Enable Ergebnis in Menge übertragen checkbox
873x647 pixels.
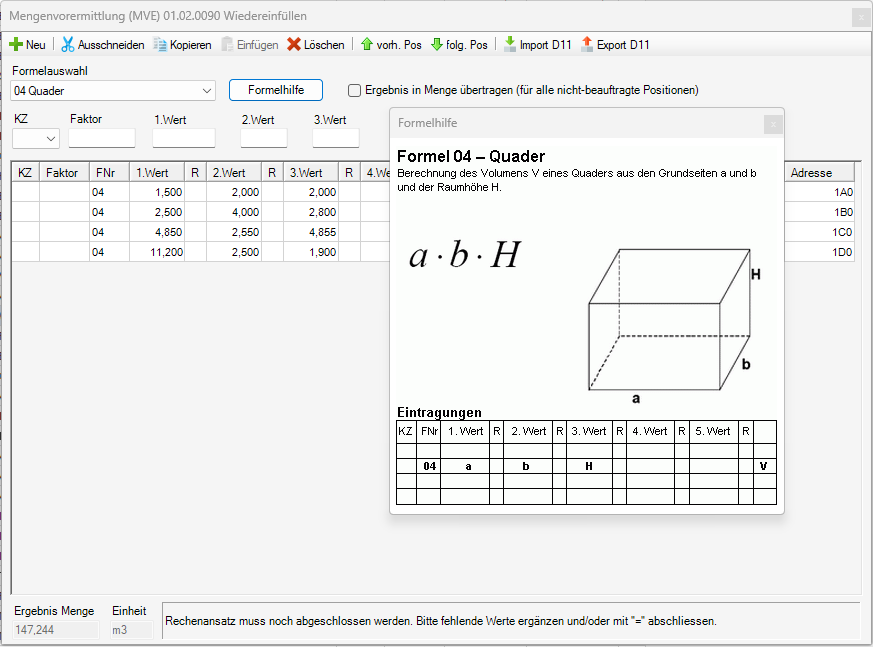[x=354, y=90]
